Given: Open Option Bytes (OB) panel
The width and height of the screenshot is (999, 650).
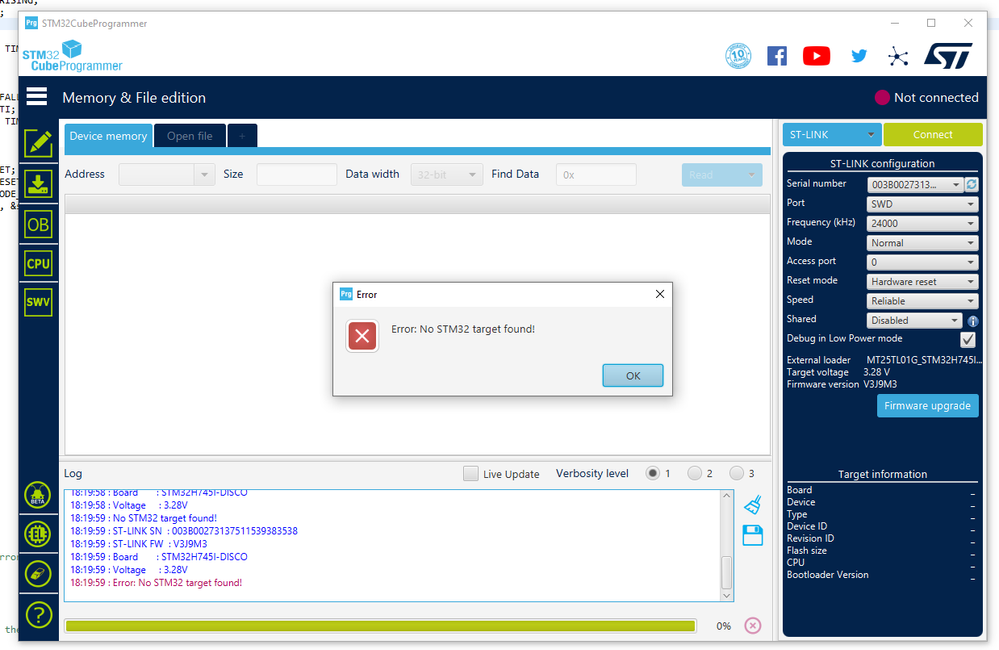Looking at the screenshot, I should coord(38,224).
